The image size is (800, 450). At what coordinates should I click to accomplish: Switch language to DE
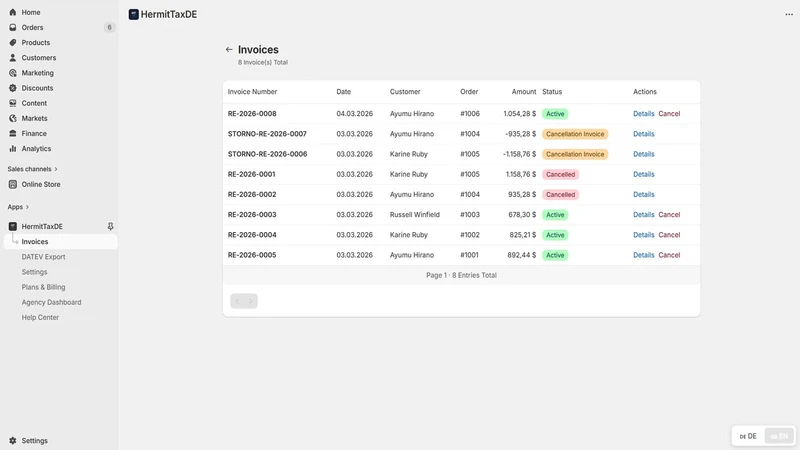tap(748, 436)
